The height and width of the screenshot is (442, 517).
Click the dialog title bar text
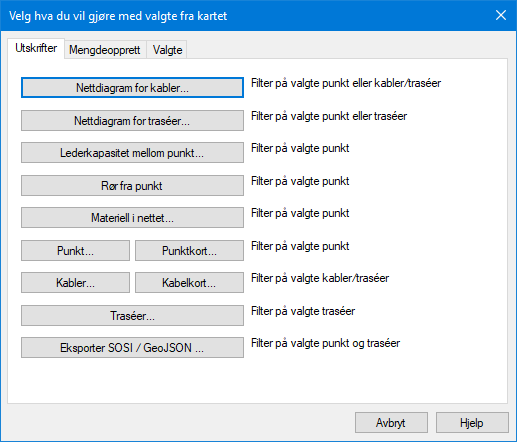118,16
